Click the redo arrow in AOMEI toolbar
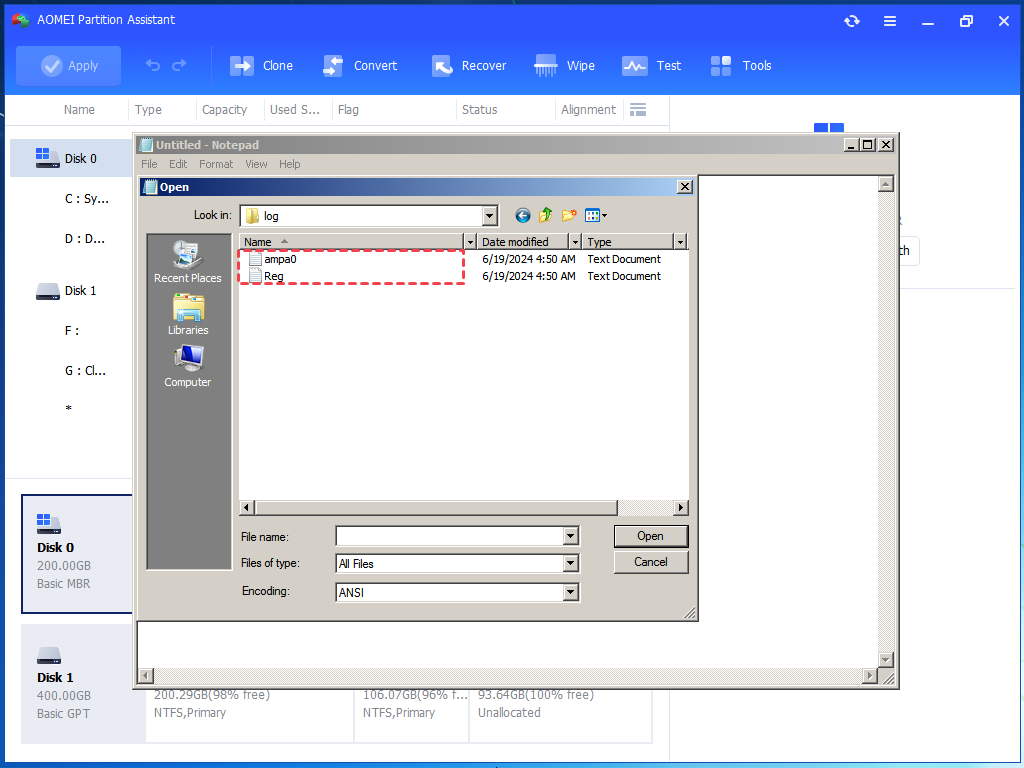The width and height of the screenshot is (1024, 768). tap(179, 65)
